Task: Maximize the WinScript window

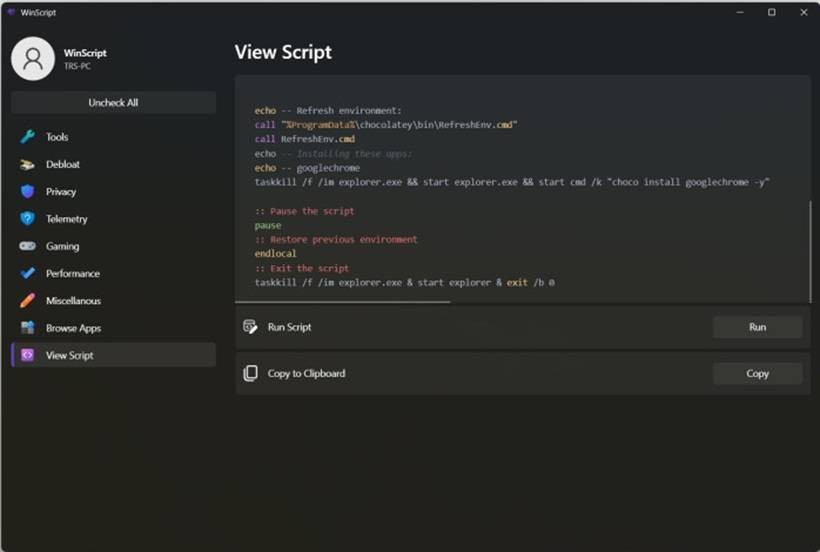Action: [771, 12]
